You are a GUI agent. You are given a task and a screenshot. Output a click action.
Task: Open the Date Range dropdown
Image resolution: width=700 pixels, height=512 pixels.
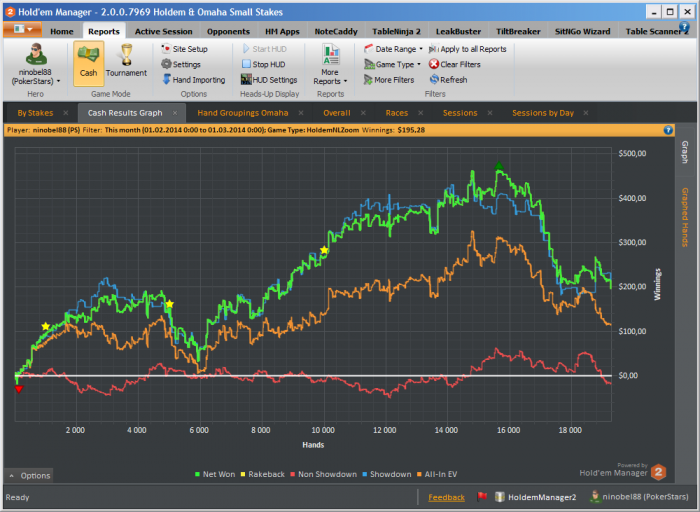(393, 49)
